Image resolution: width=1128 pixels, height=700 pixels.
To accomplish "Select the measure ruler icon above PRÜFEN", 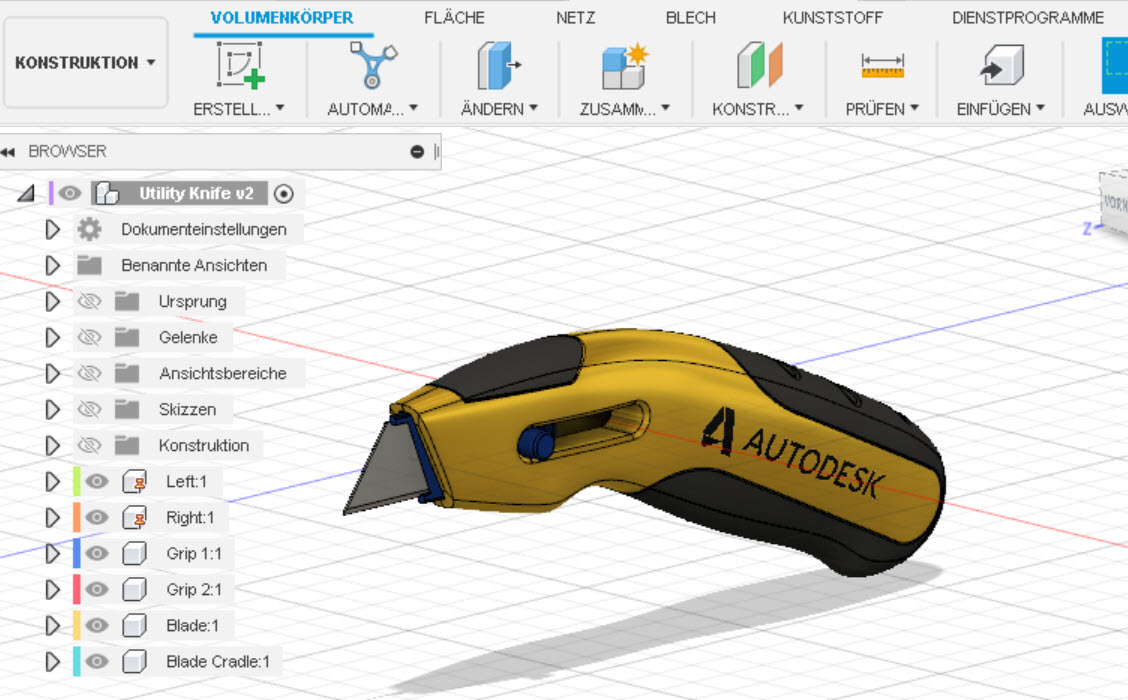I will click(x=883, y=65).
